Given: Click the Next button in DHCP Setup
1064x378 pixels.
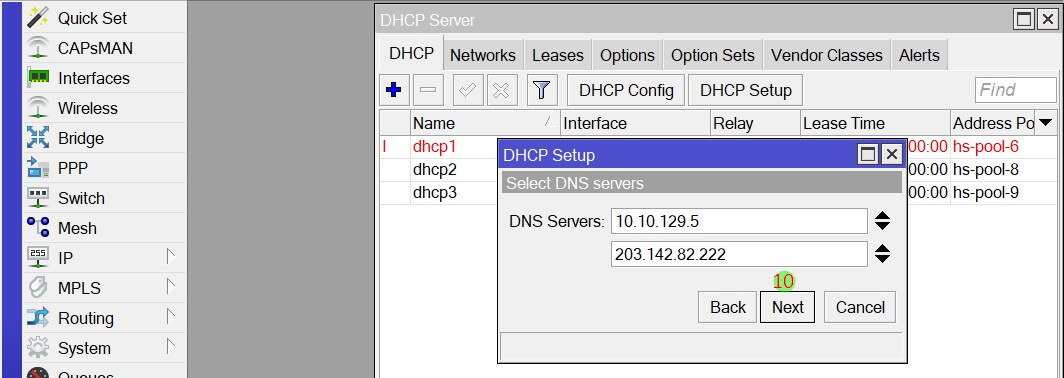Looking at the screenshot, I should pos(787,307).
